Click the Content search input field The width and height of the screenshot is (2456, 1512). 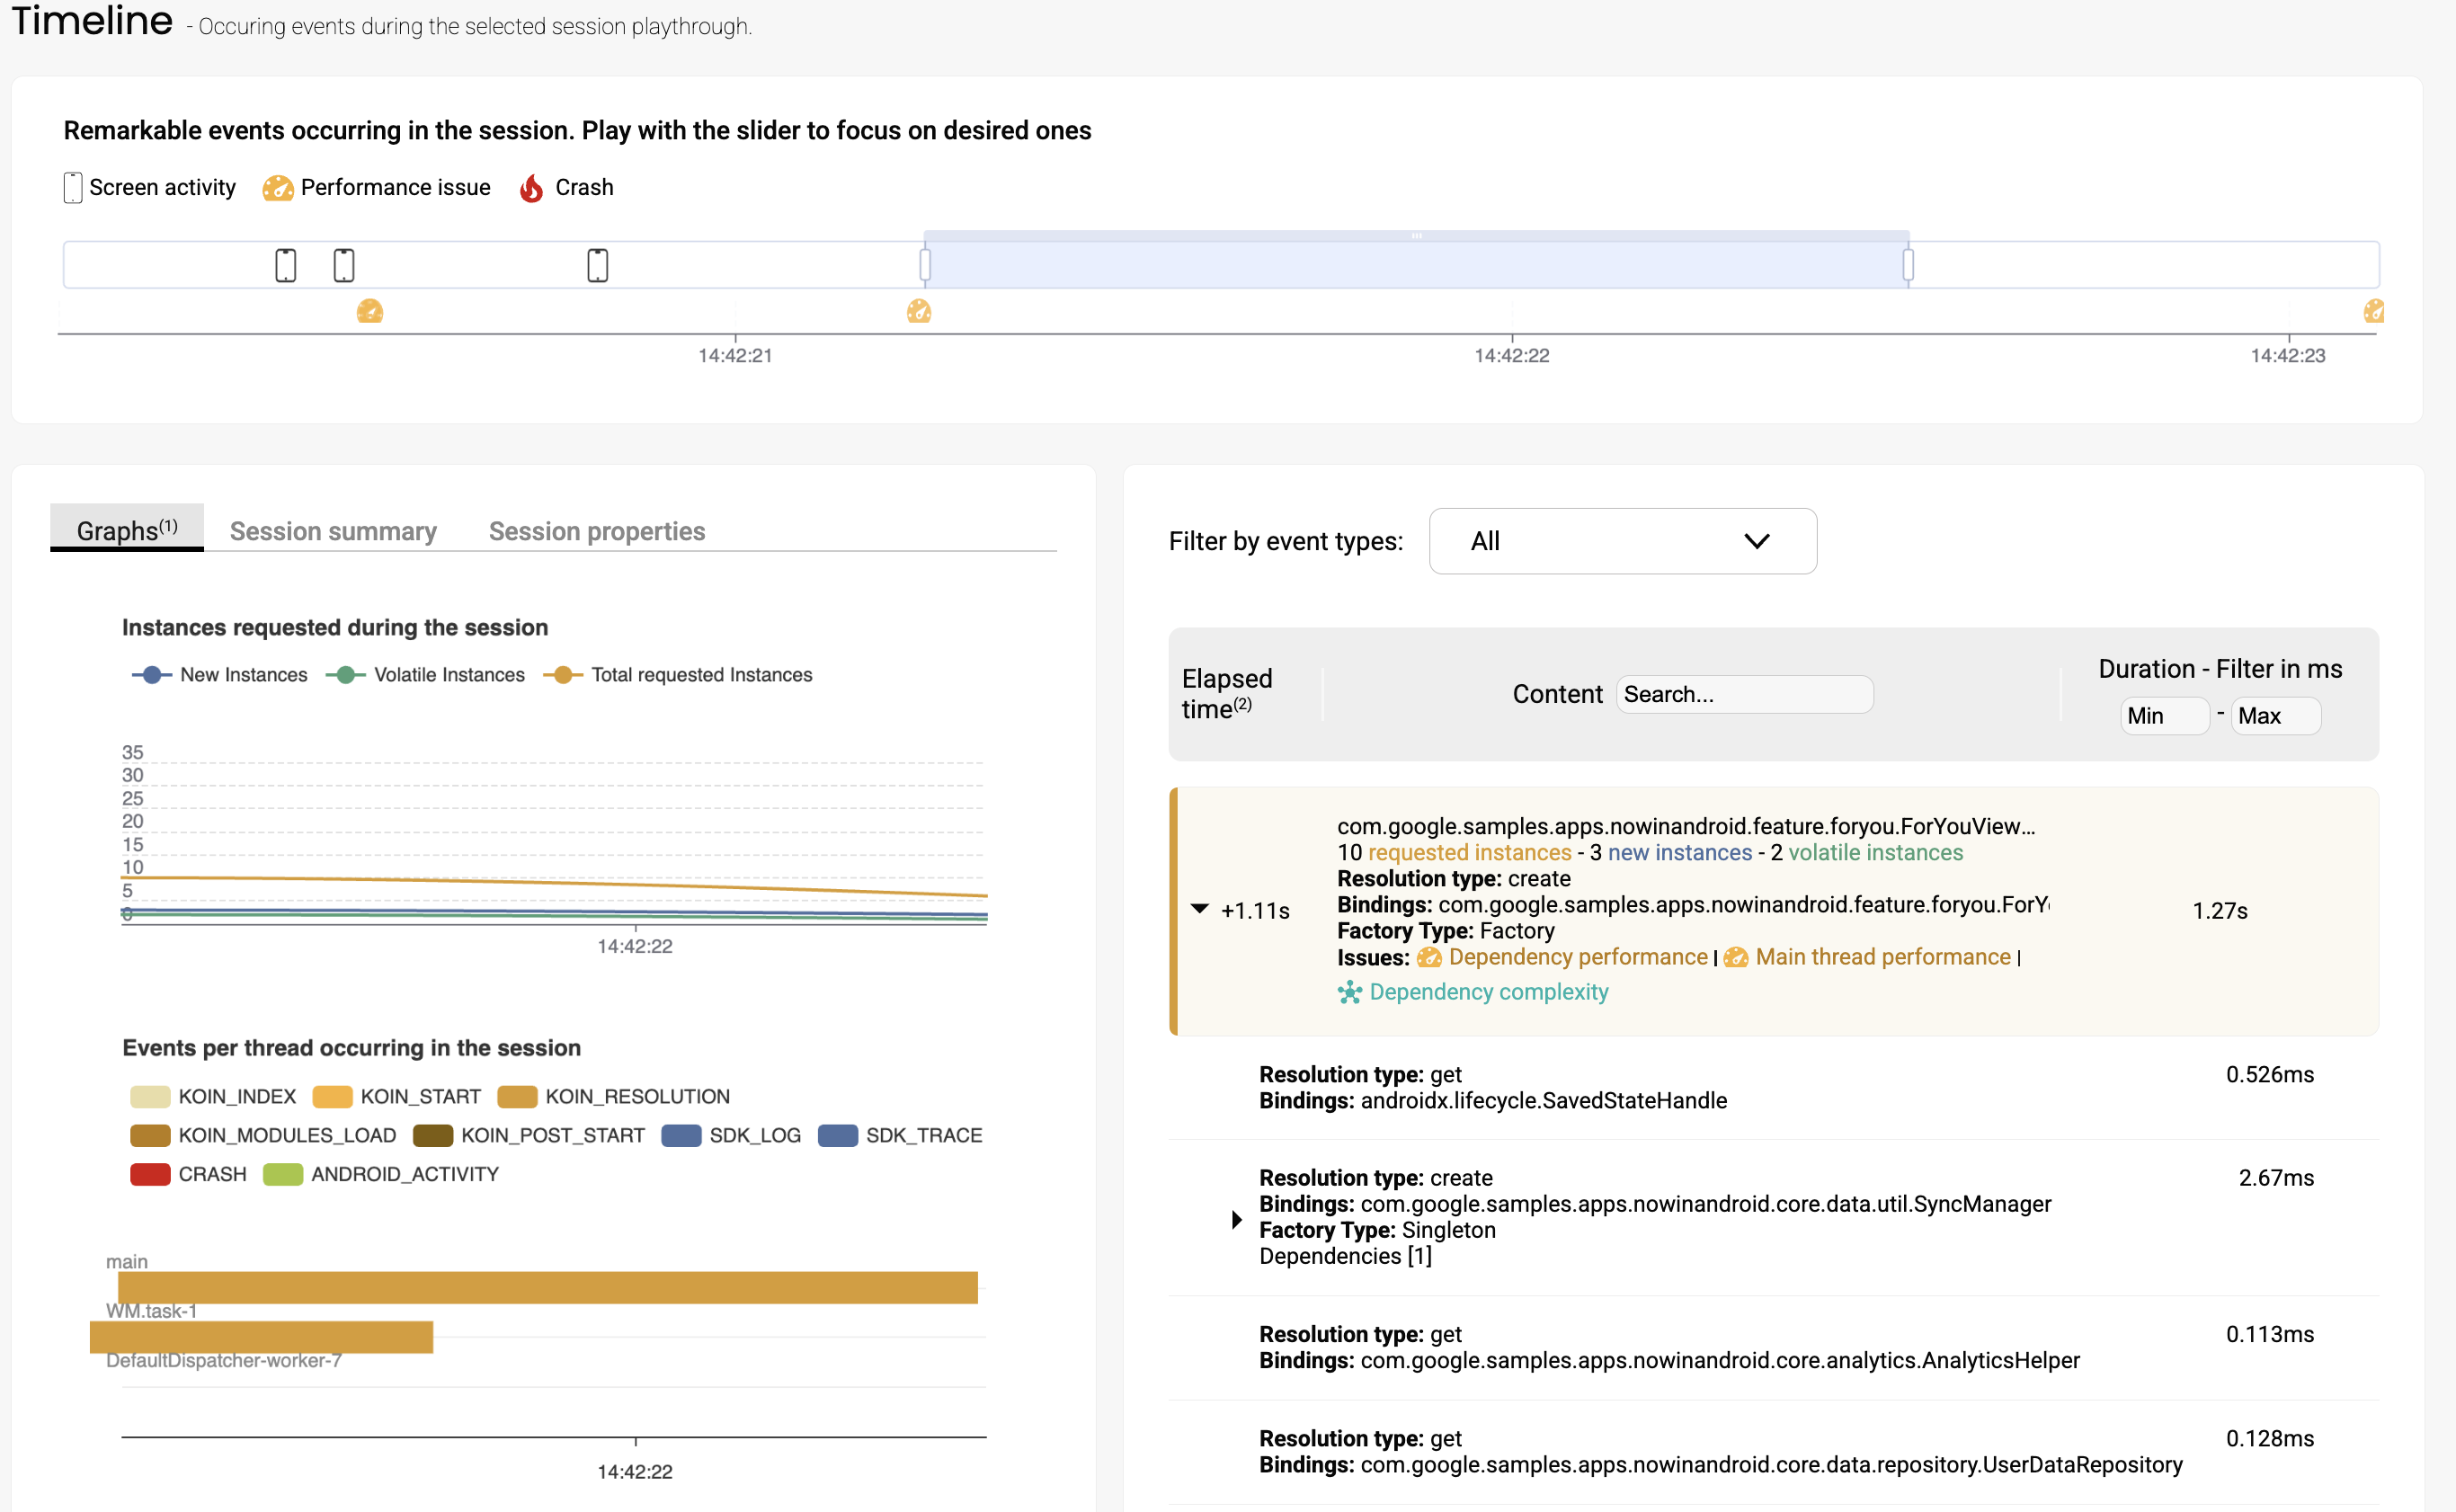pos(1744,694)
